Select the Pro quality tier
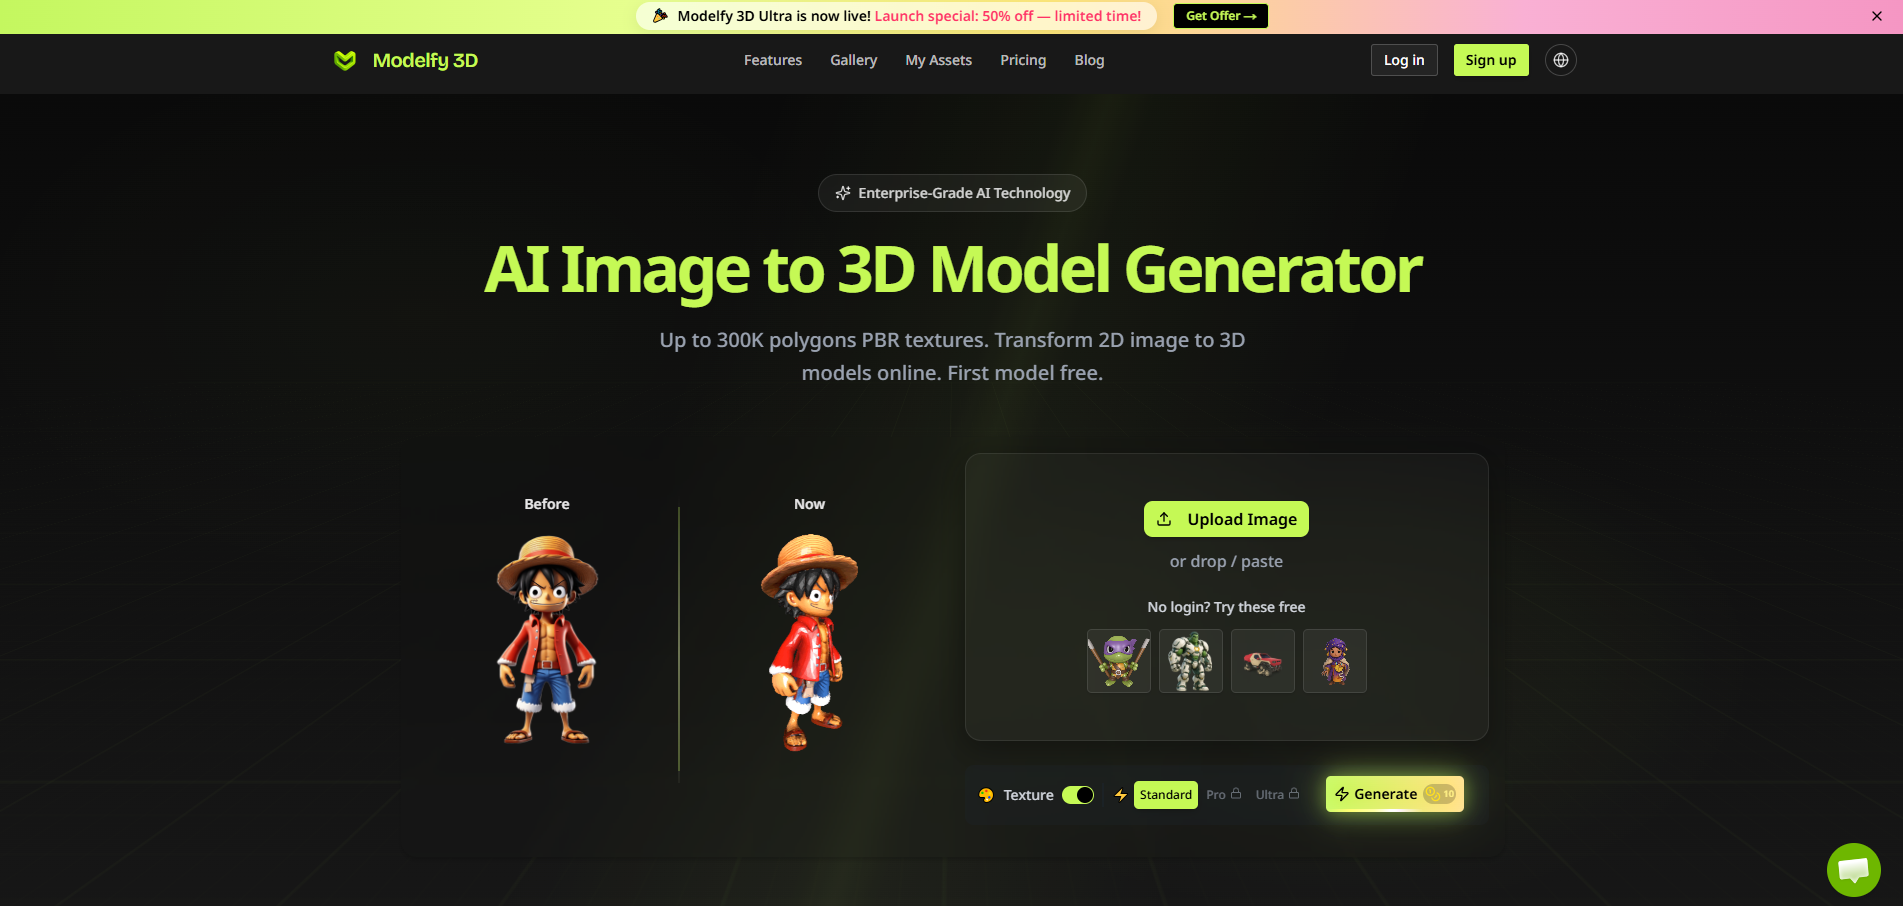This screenshot has height=906, width=1903. [1218, 793]
